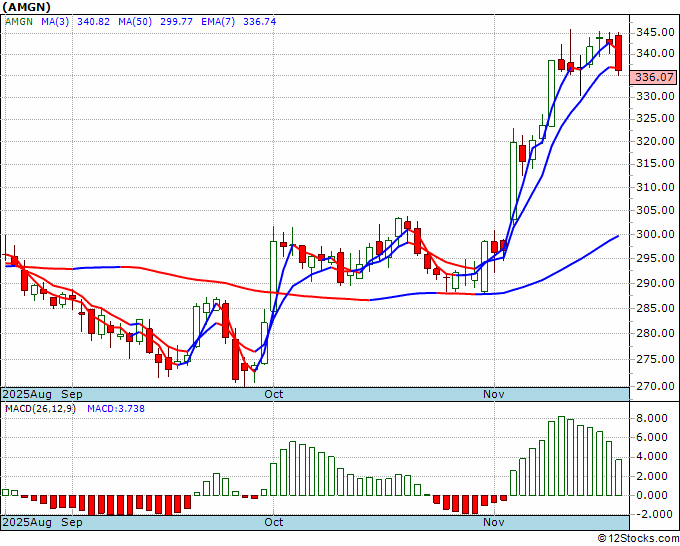Click 2025Aug on the price chart time axis
Viewport: 680px width, 546px height.
[27, 394]
